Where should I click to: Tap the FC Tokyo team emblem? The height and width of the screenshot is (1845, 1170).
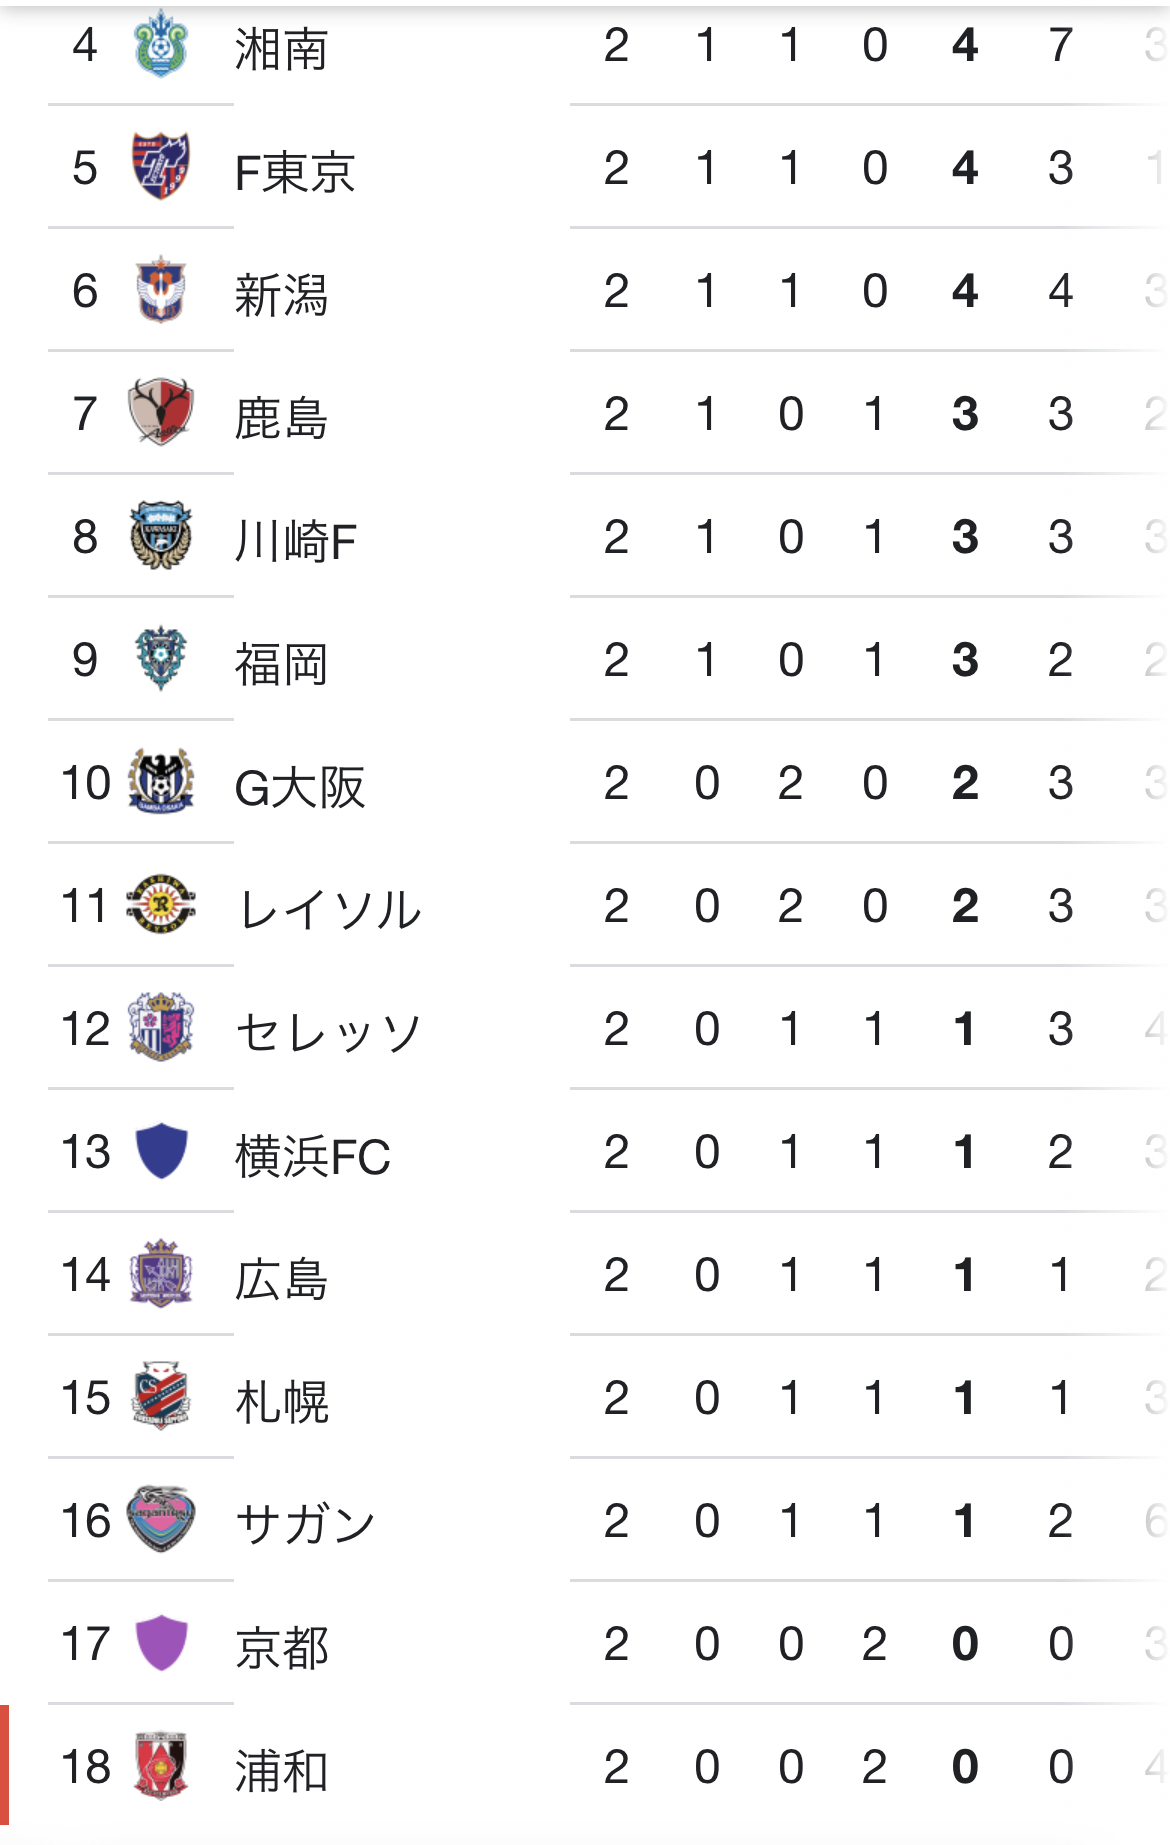160,167
